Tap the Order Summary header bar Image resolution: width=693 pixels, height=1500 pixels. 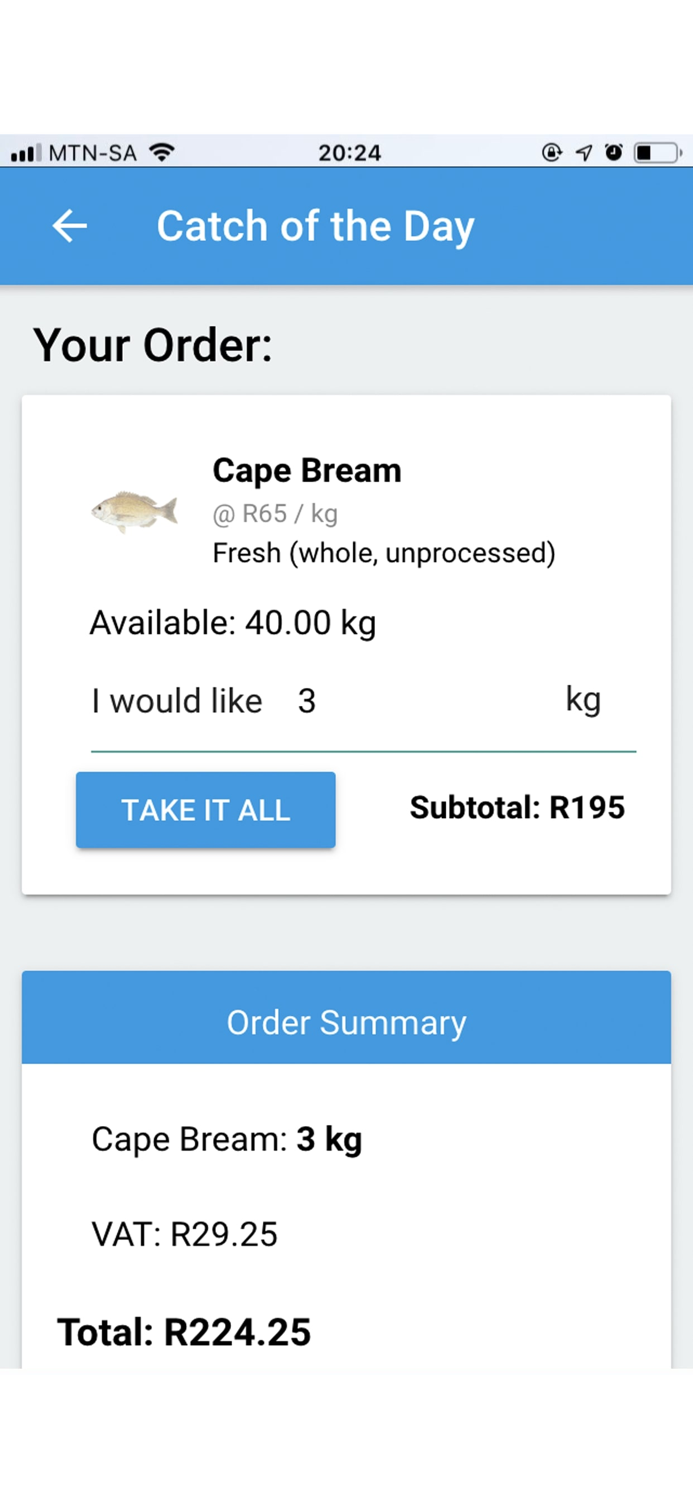tap(346, 1023)
